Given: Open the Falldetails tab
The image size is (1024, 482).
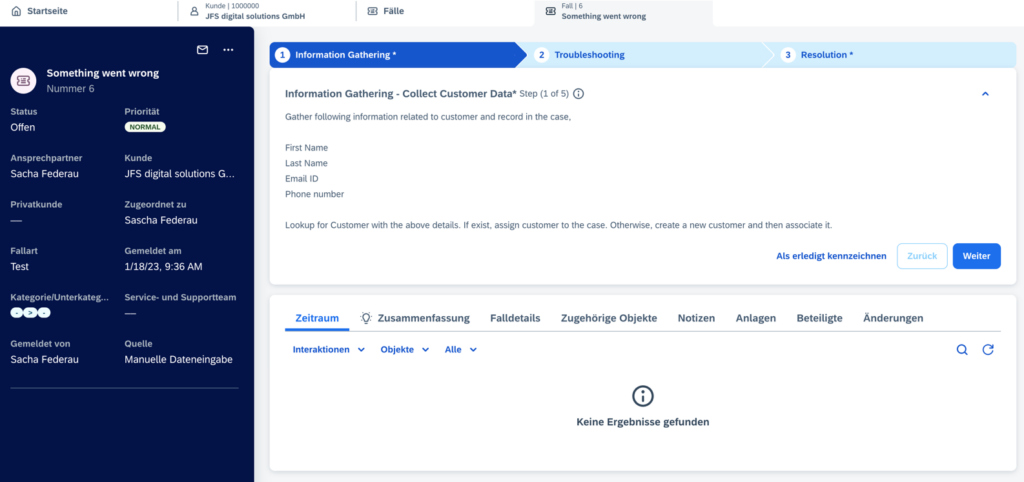Looking at the screenshot, I should 515,318.
